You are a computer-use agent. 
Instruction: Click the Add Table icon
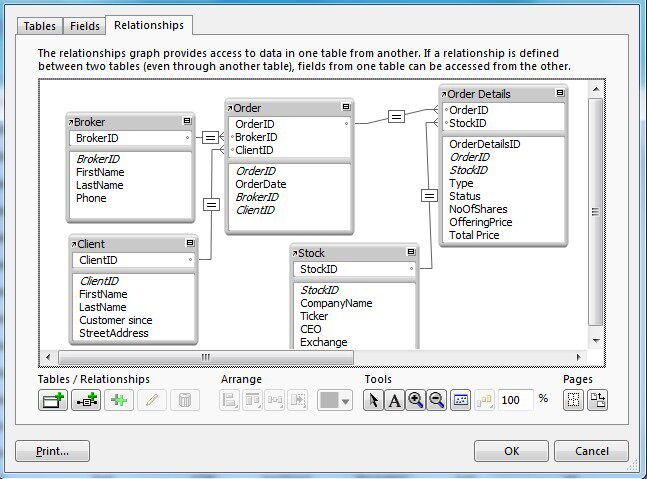coord(52,400)
